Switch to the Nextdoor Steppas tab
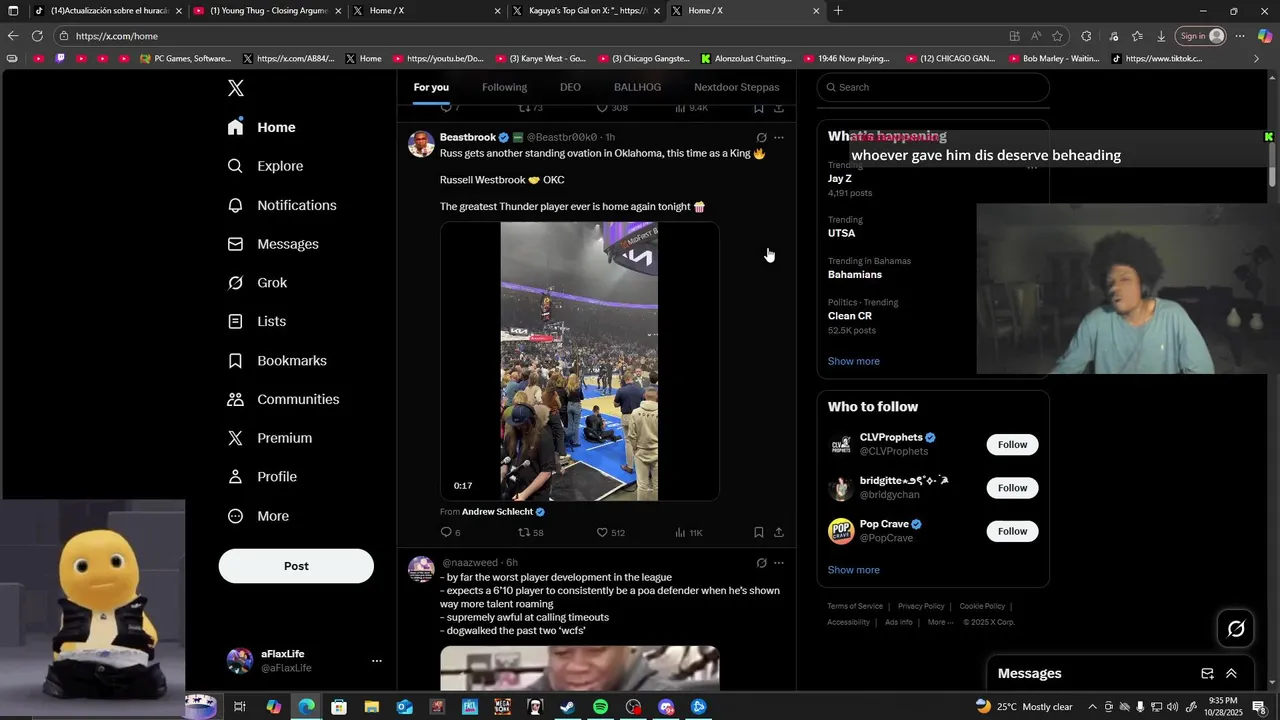 (736, 87)
